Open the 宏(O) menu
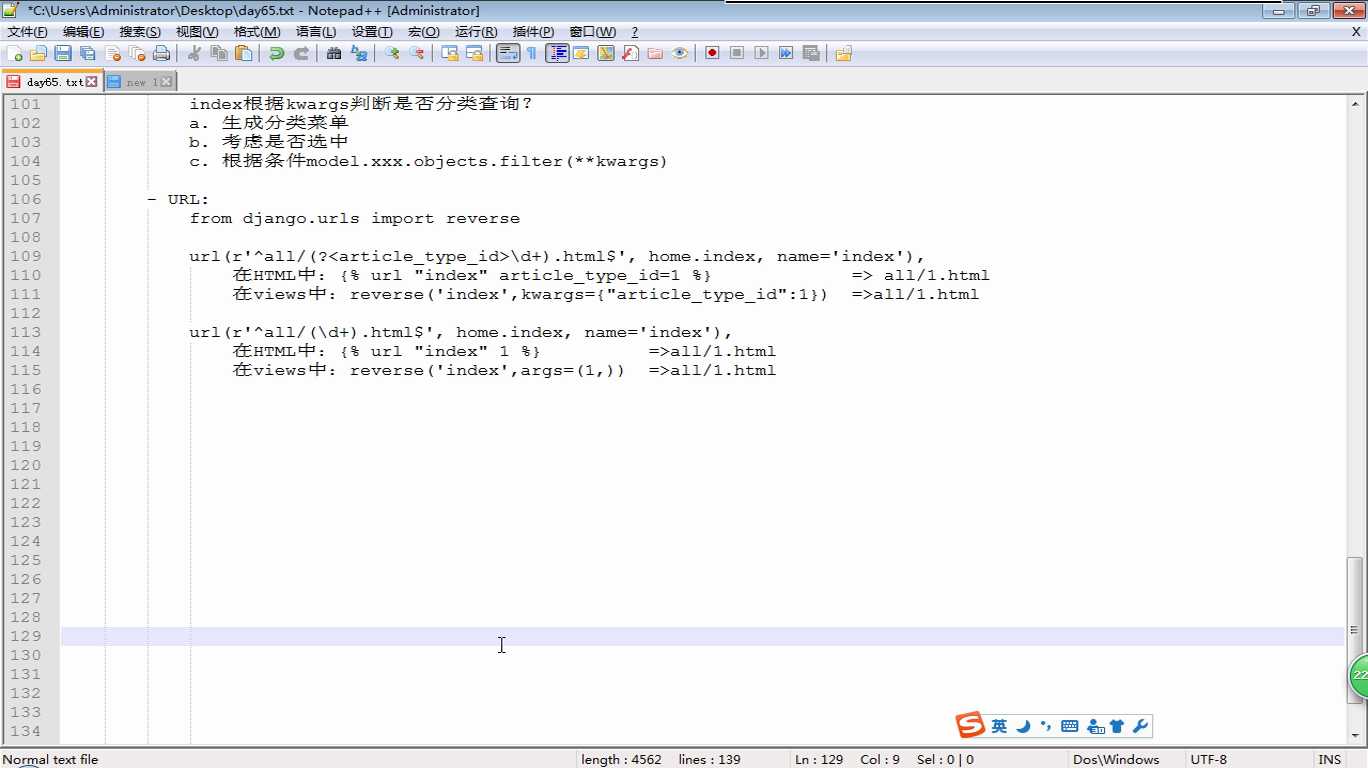Screen dimensions: 1368x768 pos(424,32)
